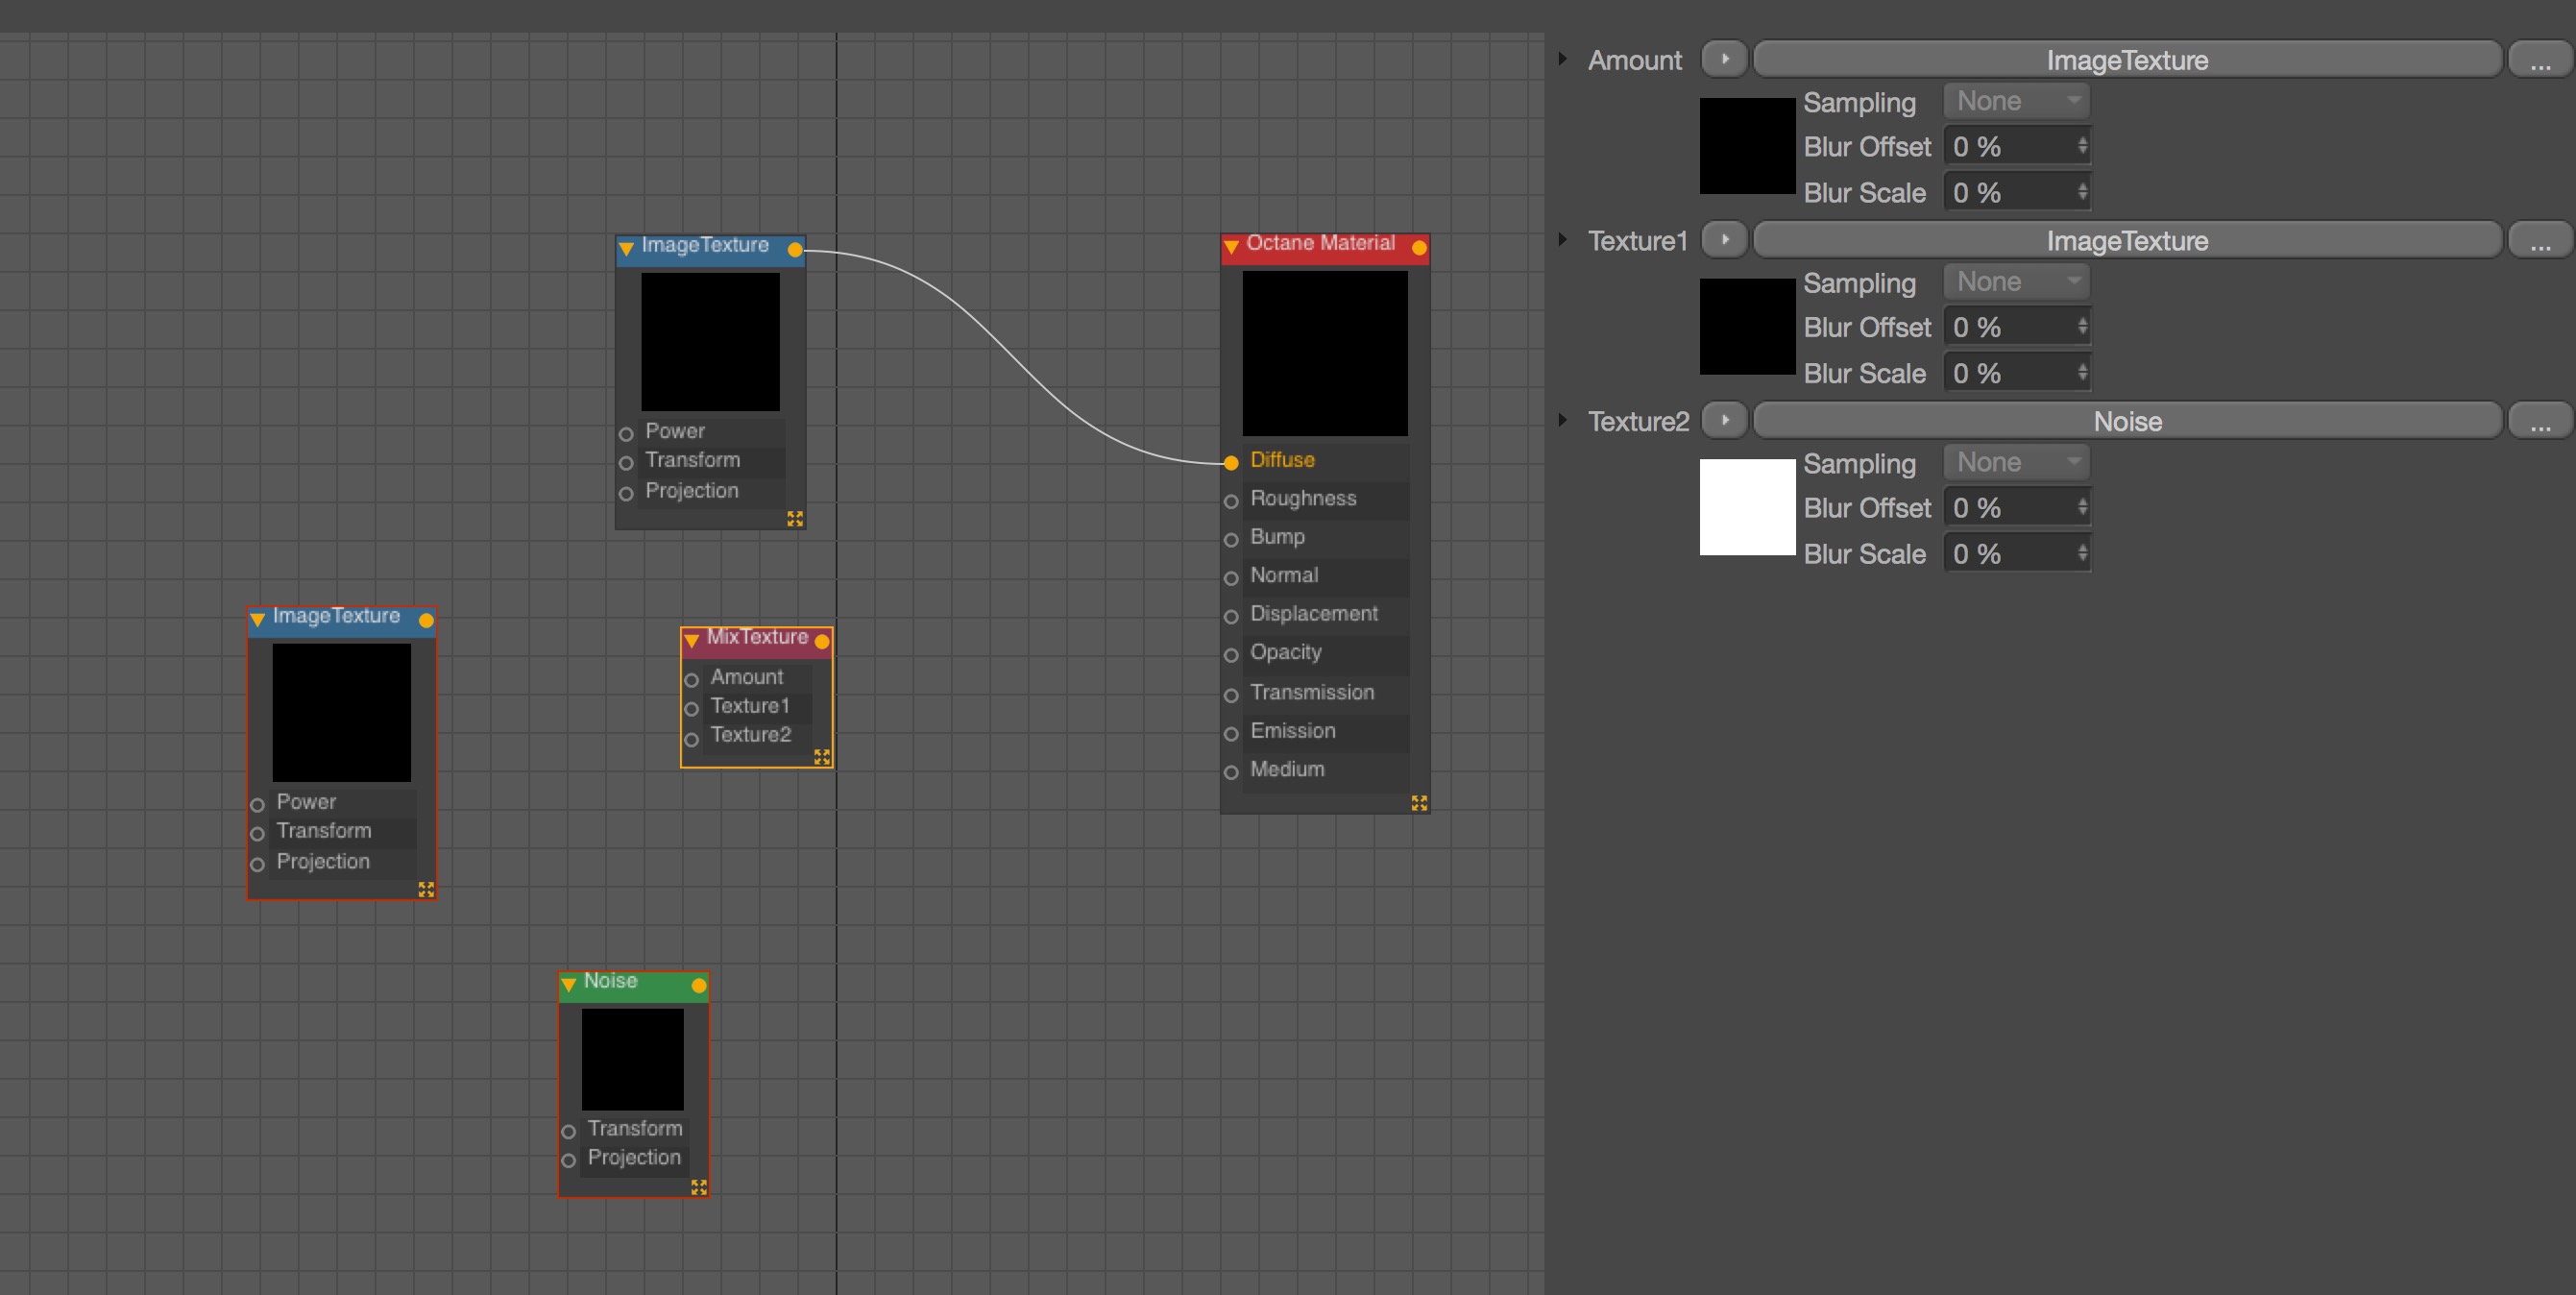Click the ellipsis button beside Amount ImageTexture
This screenshot has width=2576, height=1295.
click(x=2540, y=60)
